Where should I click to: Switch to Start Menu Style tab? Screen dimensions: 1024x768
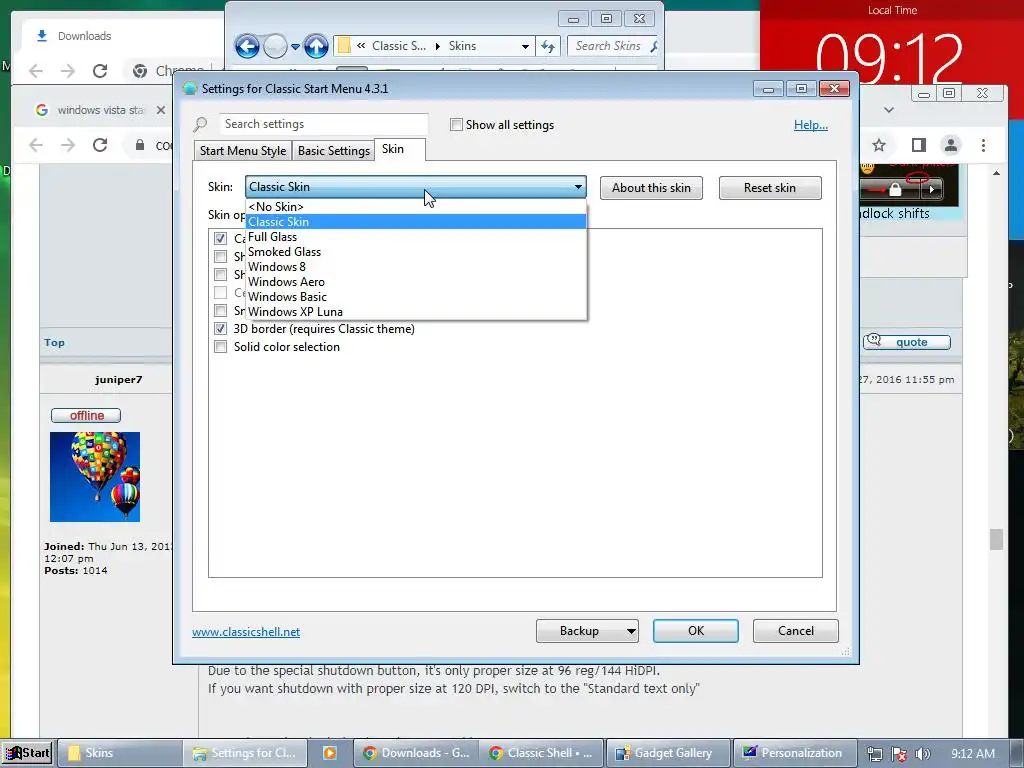243,151
